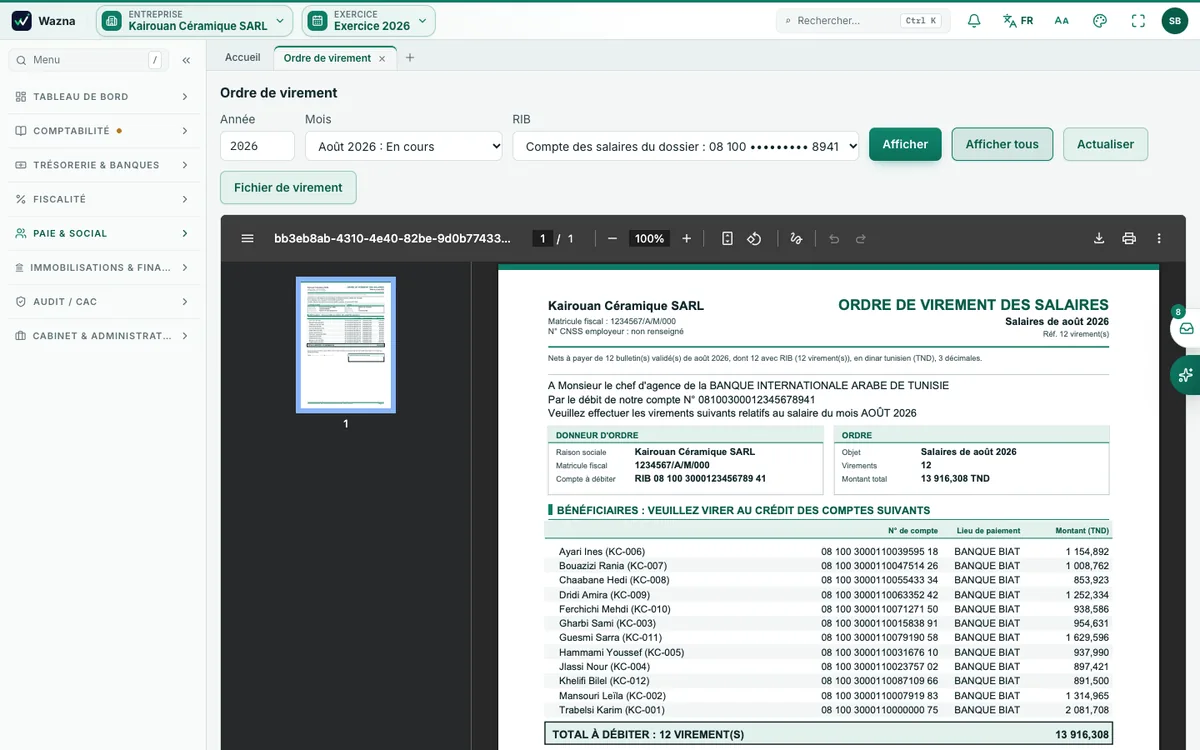Focus the Menu search field in sidebar
1200x750 pixels.
click(x=88, y=60)
